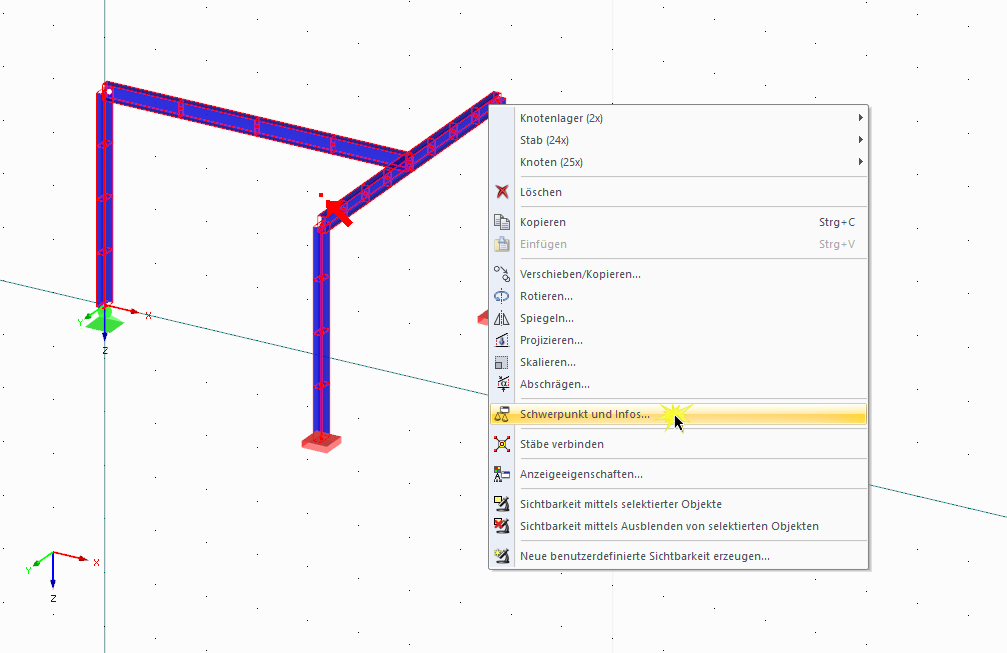This screenshot has height=653, width=1007.
Task: Choose Stäbe verbinden menu entry
Action: [678, 444]
